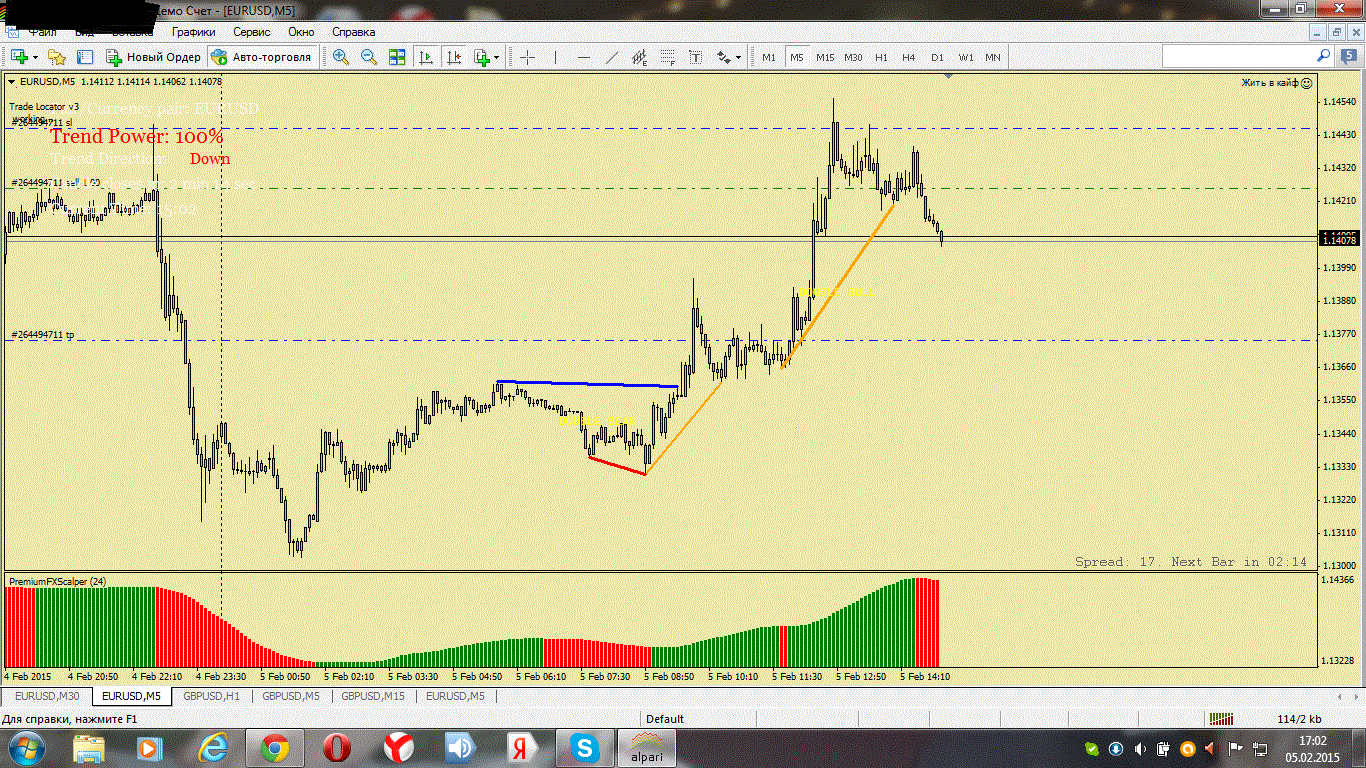Open Google Chrome from the taskbar

coord(275,747)
